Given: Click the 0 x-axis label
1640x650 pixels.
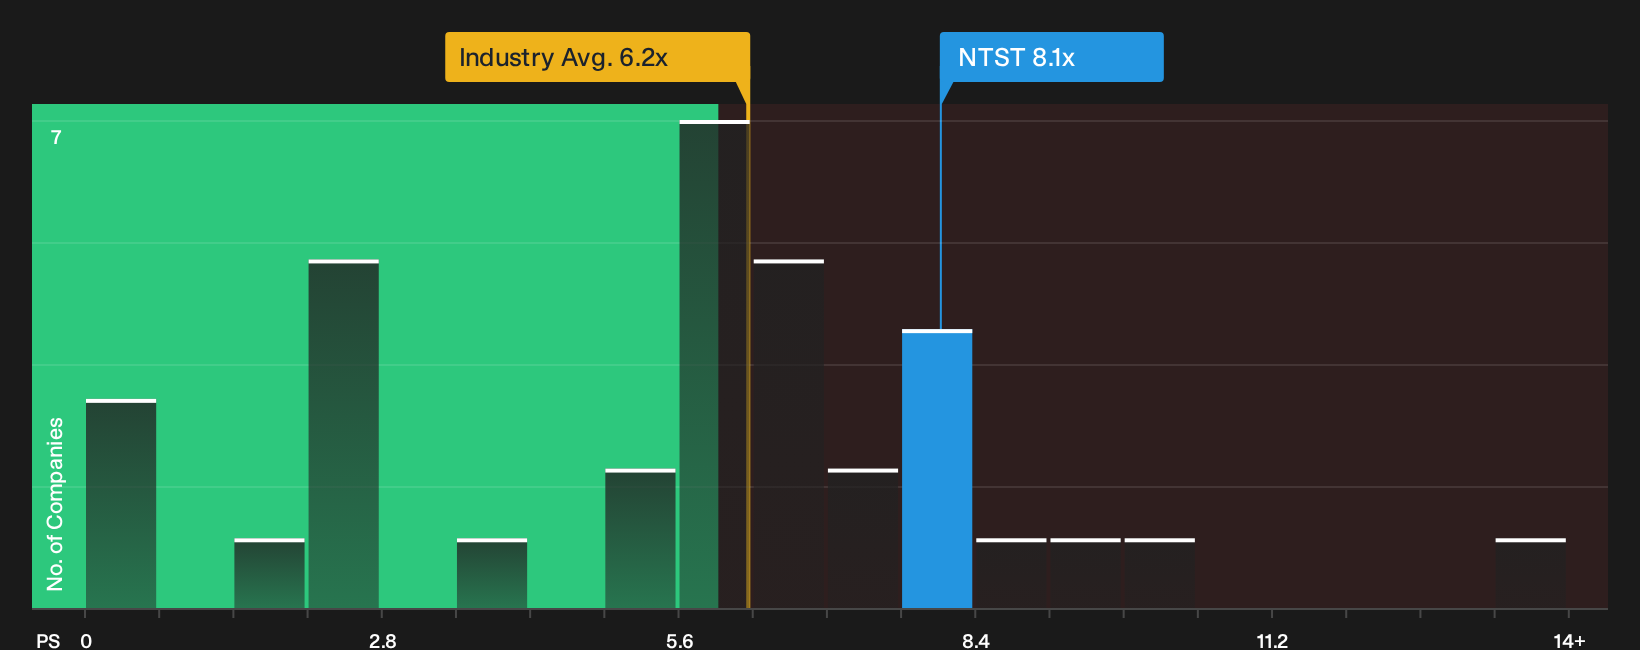Looking at the screenshot, I should (x=86, y=641).
